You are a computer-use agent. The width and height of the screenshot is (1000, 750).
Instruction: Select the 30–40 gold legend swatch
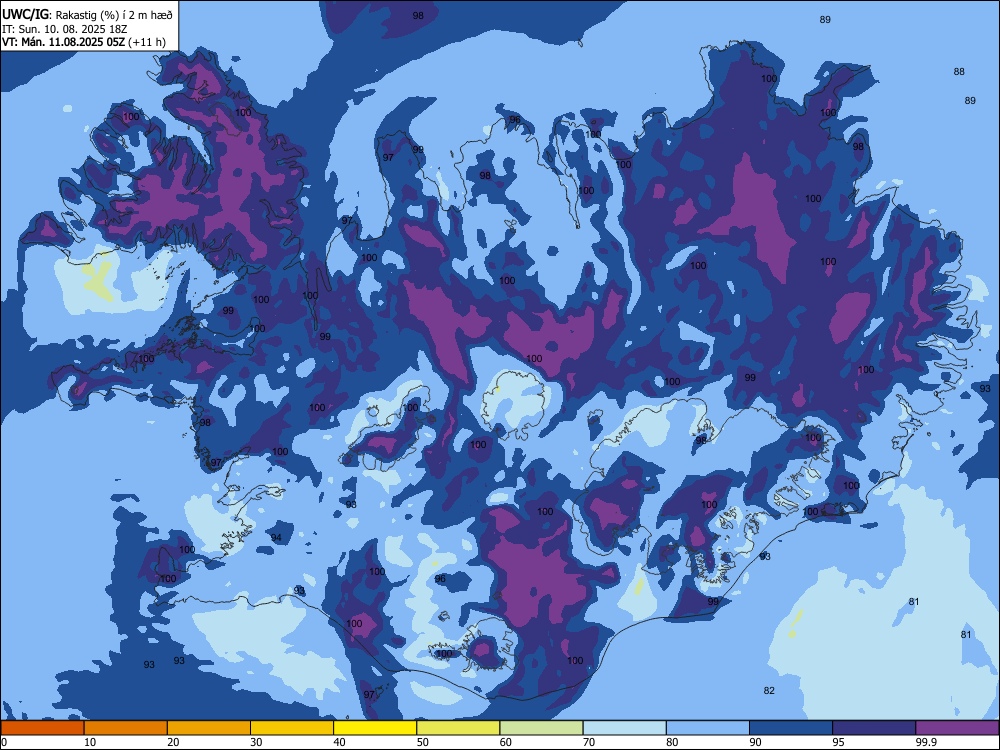(292, 728)
